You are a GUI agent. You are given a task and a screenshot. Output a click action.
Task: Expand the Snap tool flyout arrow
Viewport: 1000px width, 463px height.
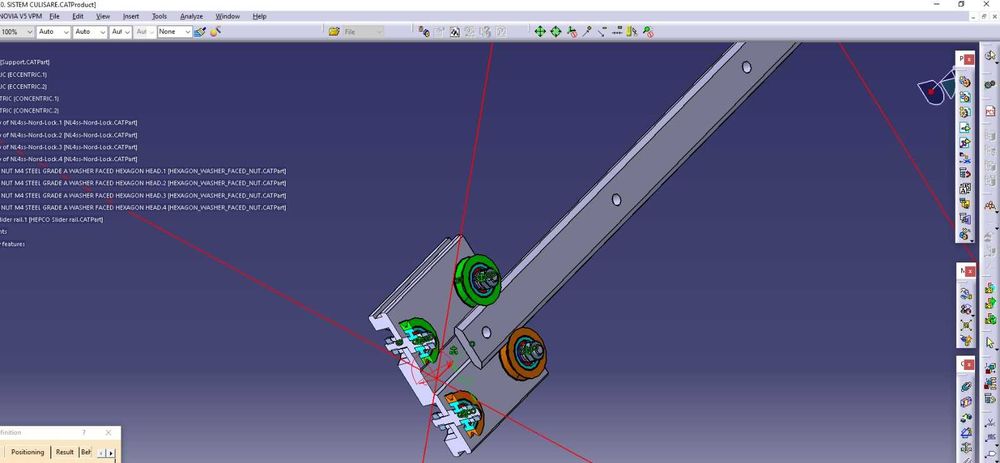click(x=973, y=315)
